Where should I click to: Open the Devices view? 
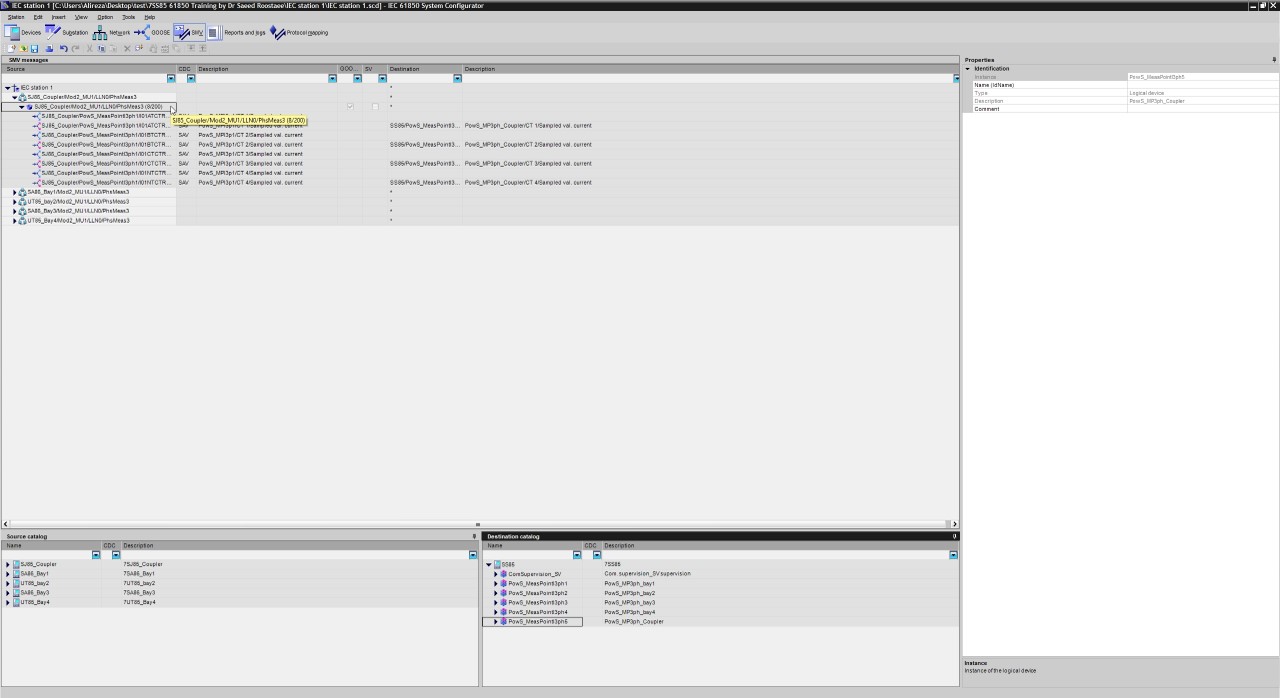(x=23, y=33)
